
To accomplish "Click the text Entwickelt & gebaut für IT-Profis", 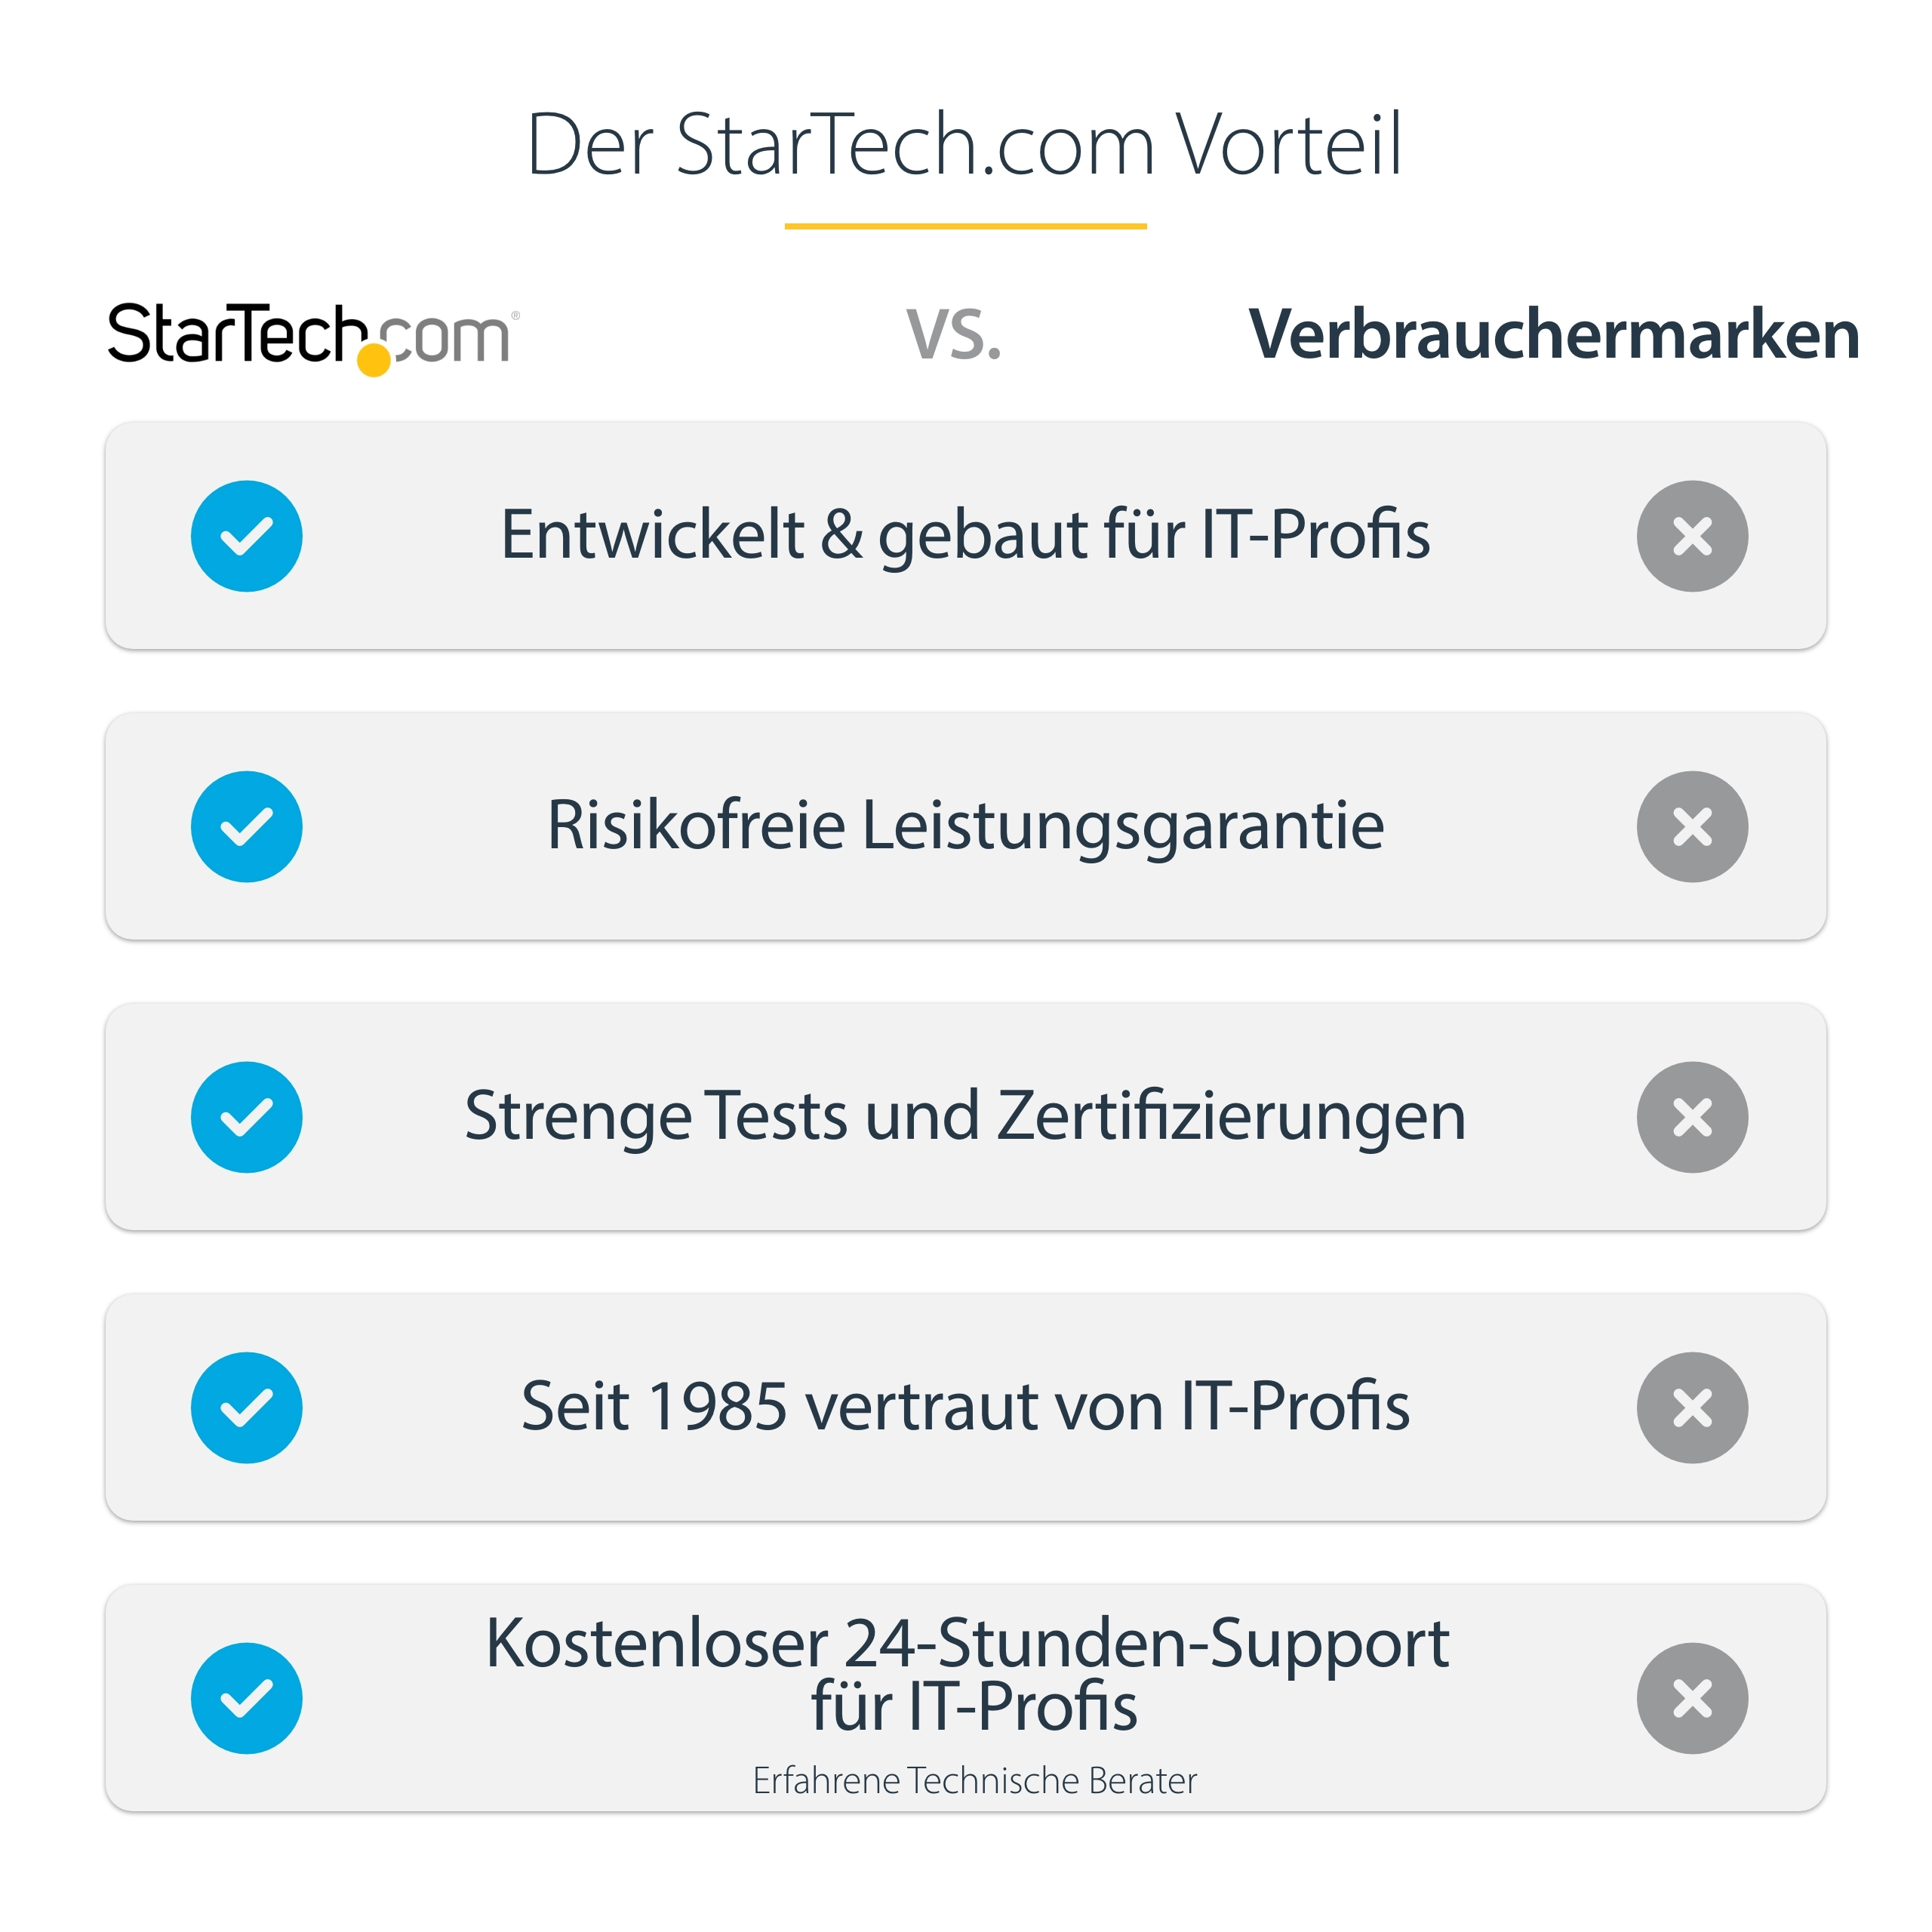I will pyautogui.click(x=965, y=535).
